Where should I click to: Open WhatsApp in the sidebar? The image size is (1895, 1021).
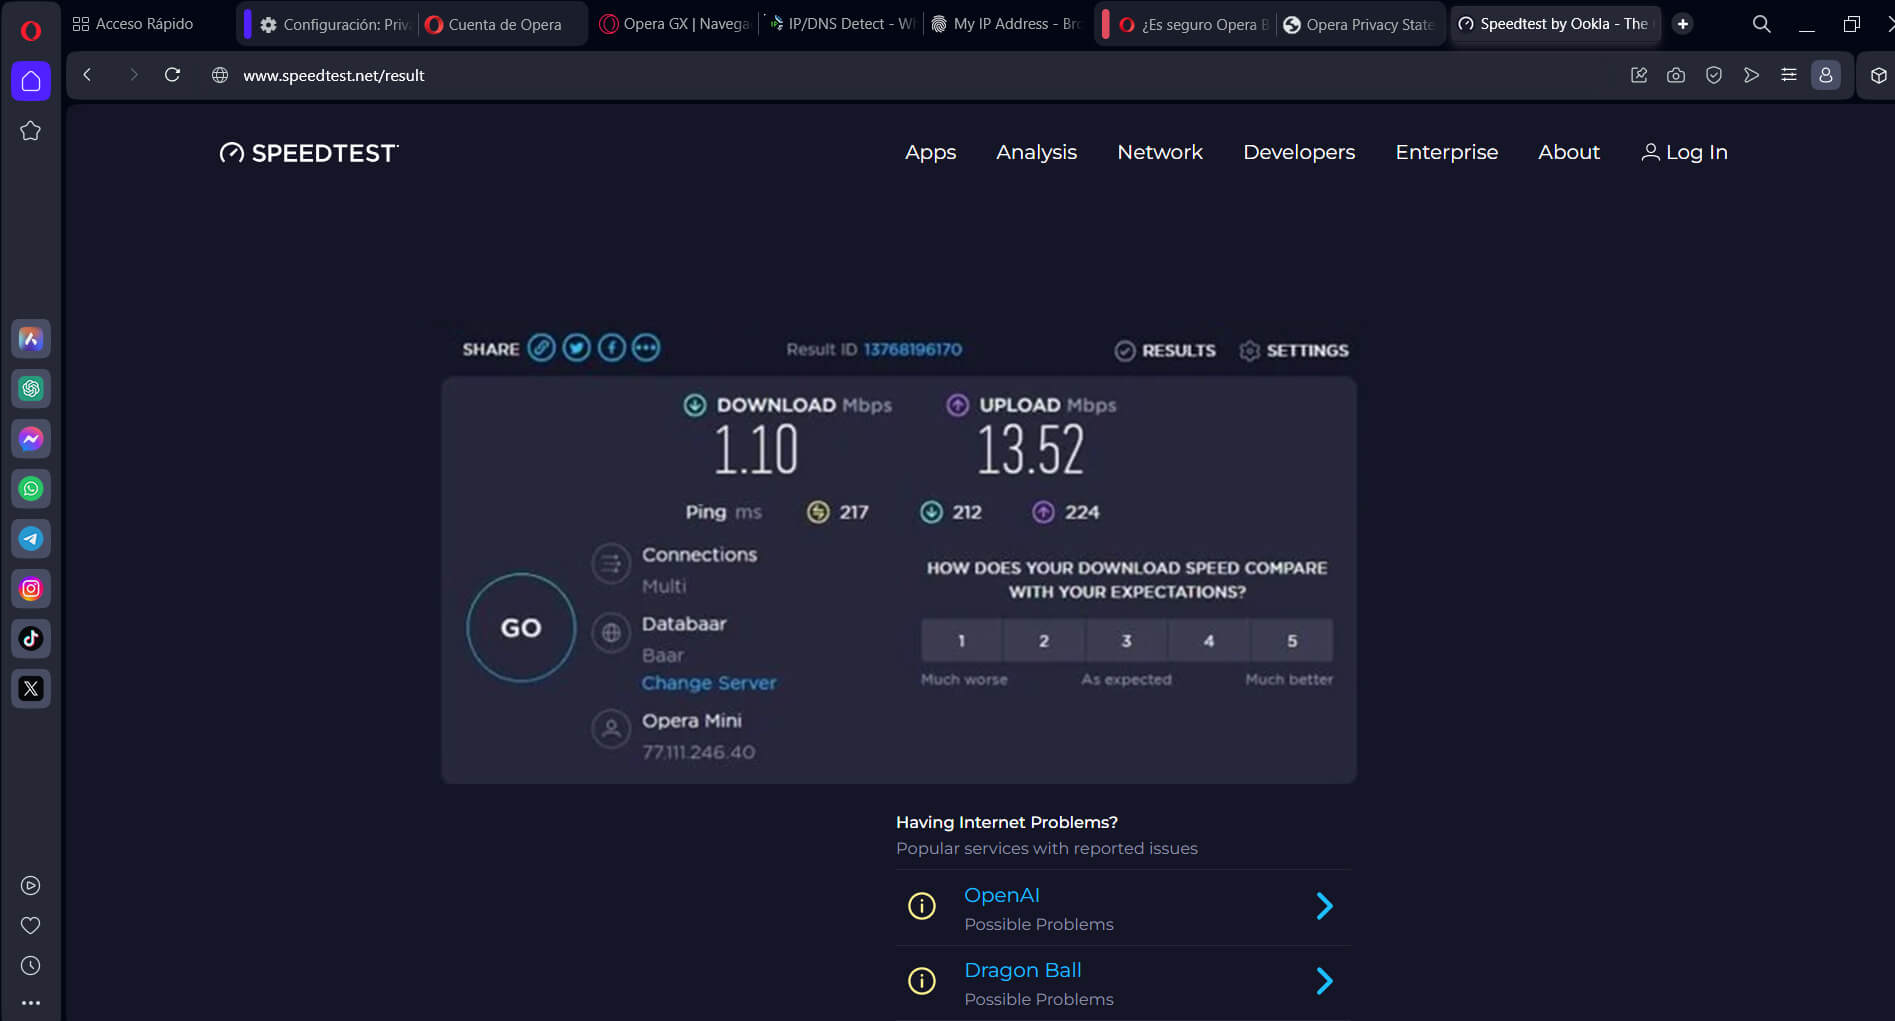[31, 489]
